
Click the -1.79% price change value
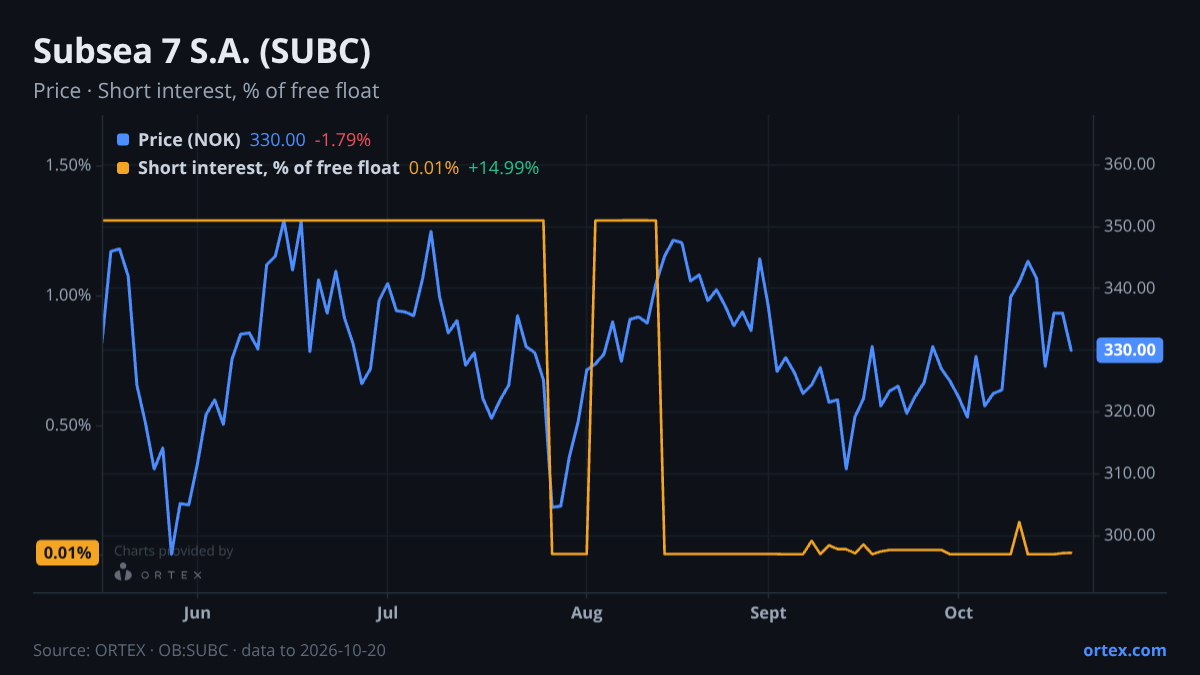342,140
